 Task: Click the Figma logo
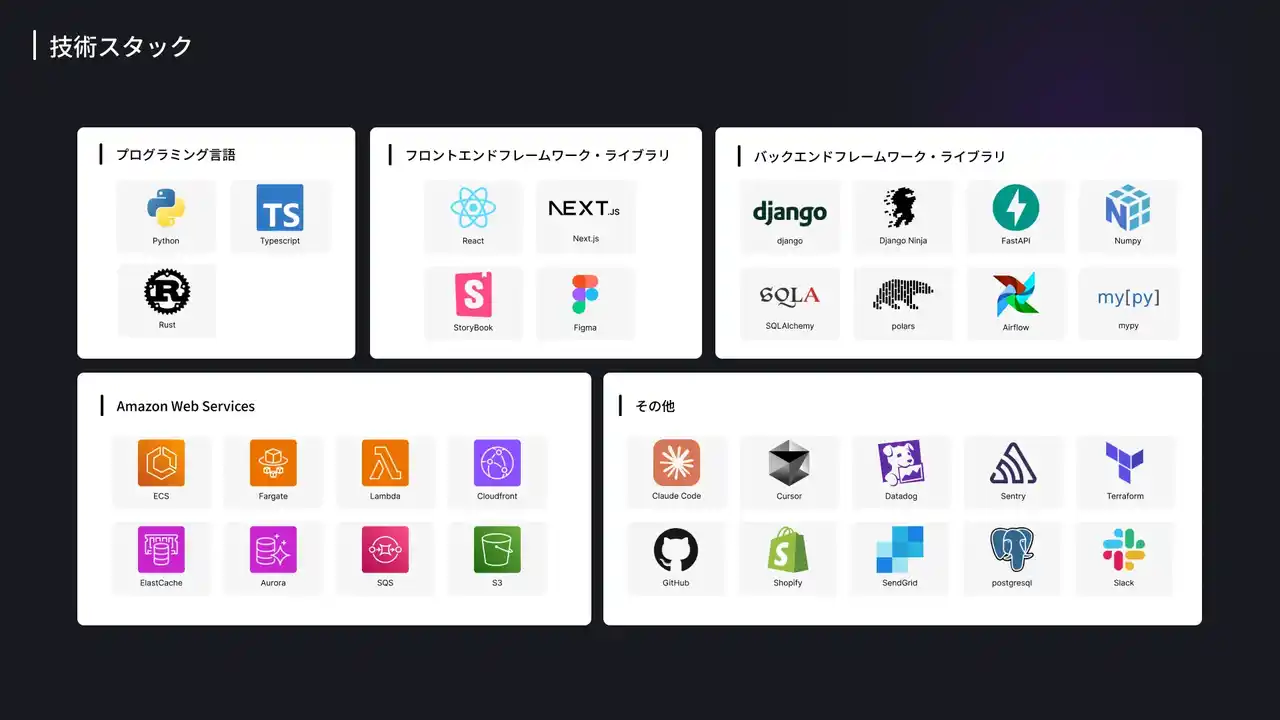pyautogui.click(x=585, y=294)
